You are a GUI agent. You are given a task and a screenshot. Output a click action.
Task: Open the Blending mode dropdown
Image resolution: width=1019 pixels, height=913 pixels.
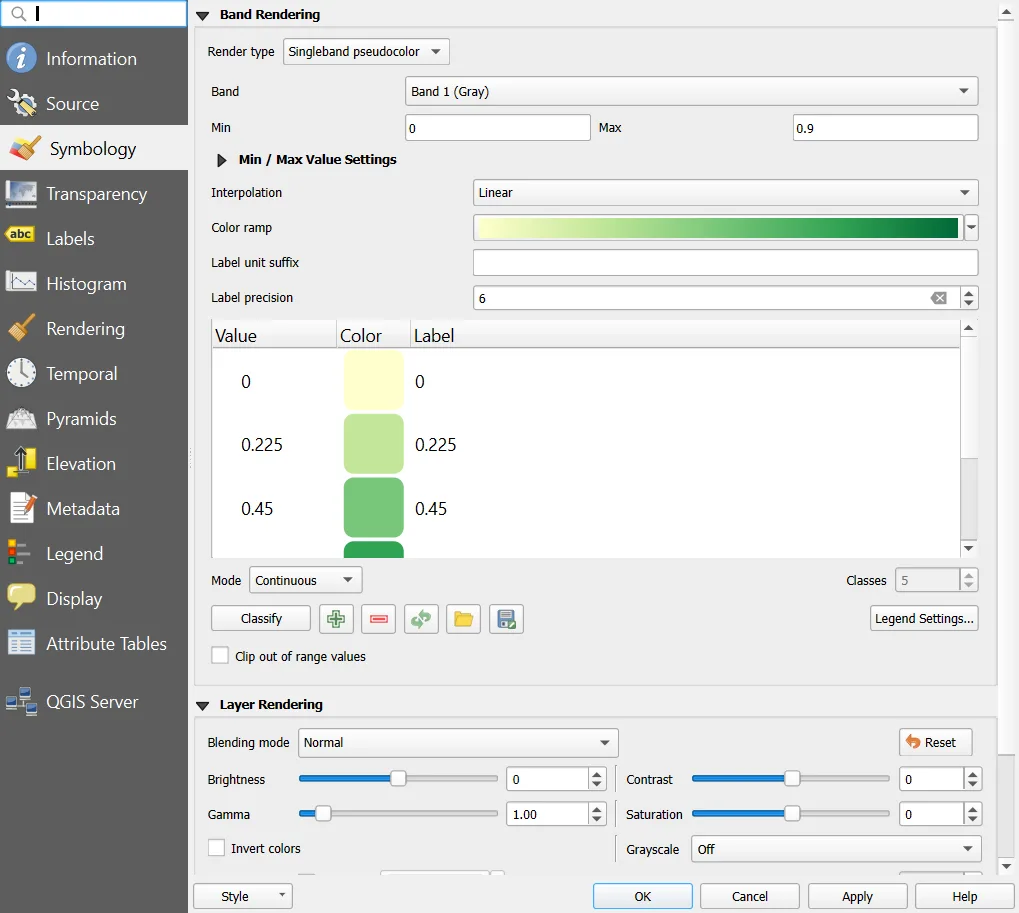click(x=458, y=742)
